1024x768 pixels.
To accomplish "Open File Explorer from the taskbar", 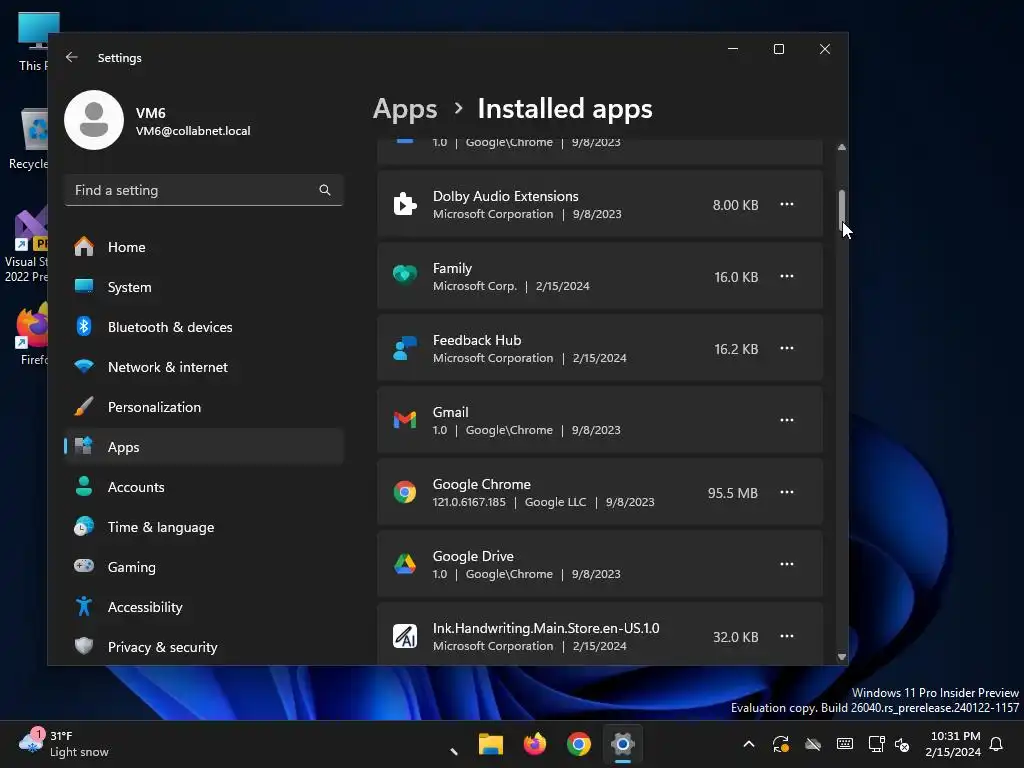I will click(x=490, y=744).
